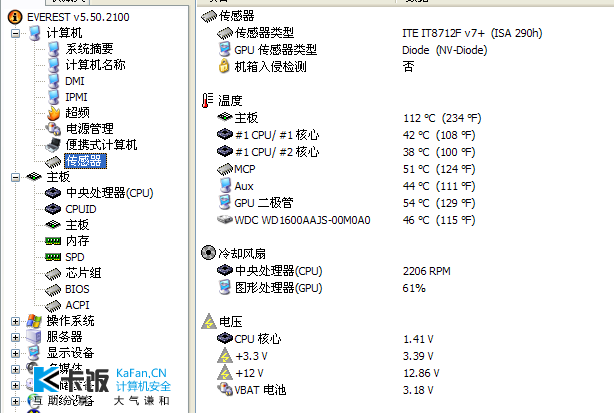Click the 显示设备 monitor icon

[34, 353]
